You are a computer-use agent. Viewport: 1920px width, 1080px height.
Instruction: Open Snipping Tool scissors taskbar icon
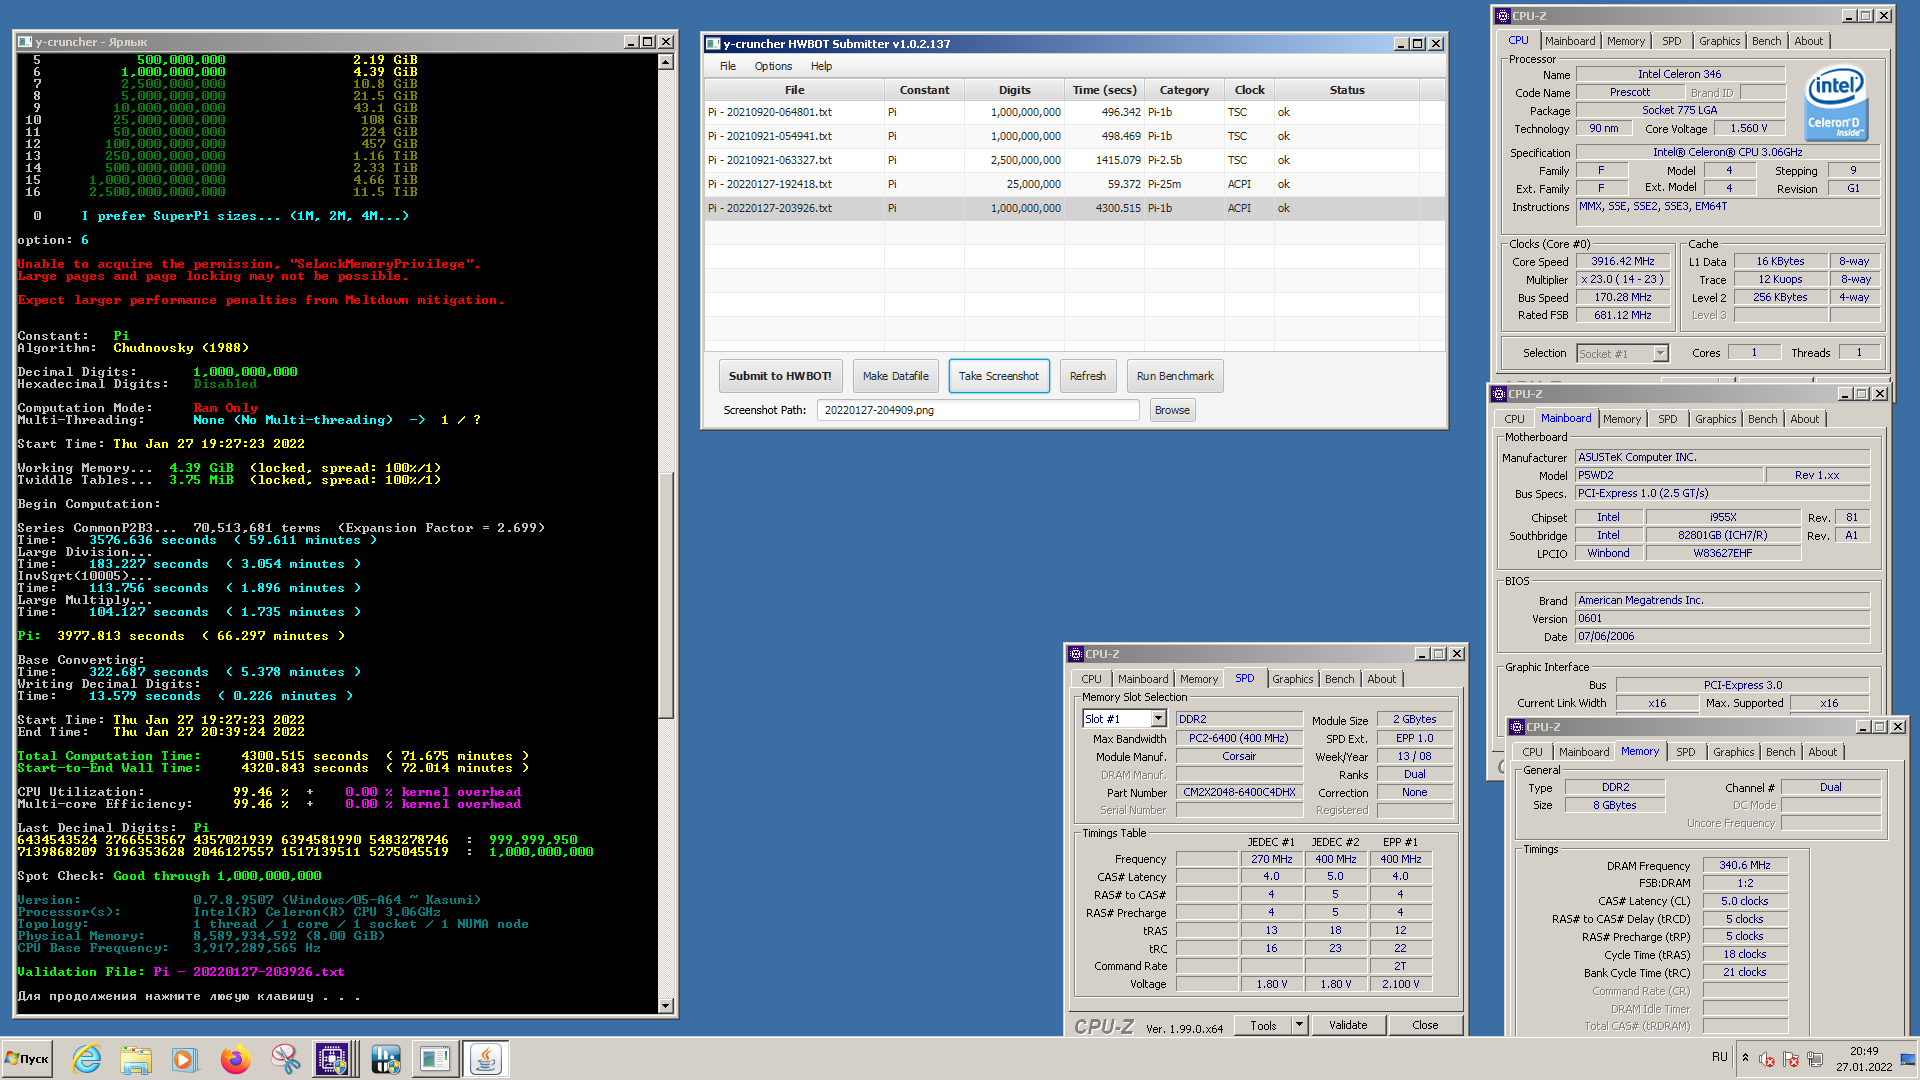click(285, 1059)
